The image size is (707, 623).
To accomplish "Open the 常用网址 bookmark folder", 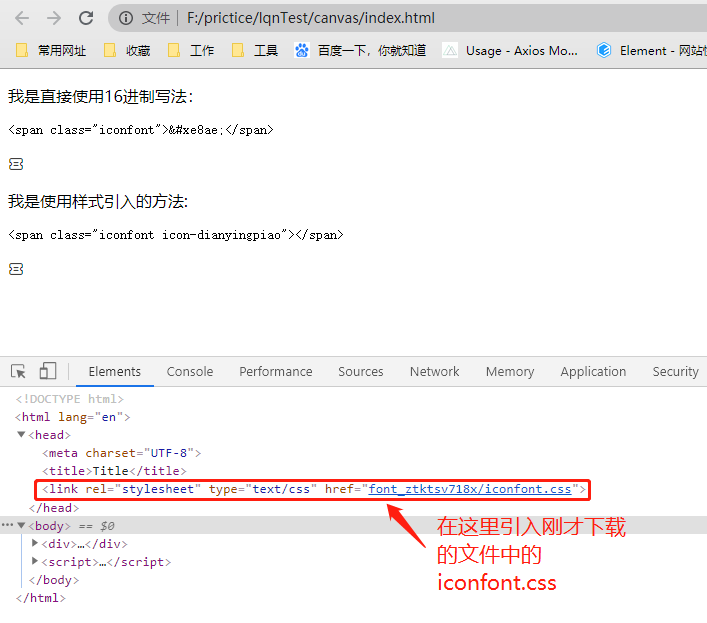I will [x=51, y=50].
